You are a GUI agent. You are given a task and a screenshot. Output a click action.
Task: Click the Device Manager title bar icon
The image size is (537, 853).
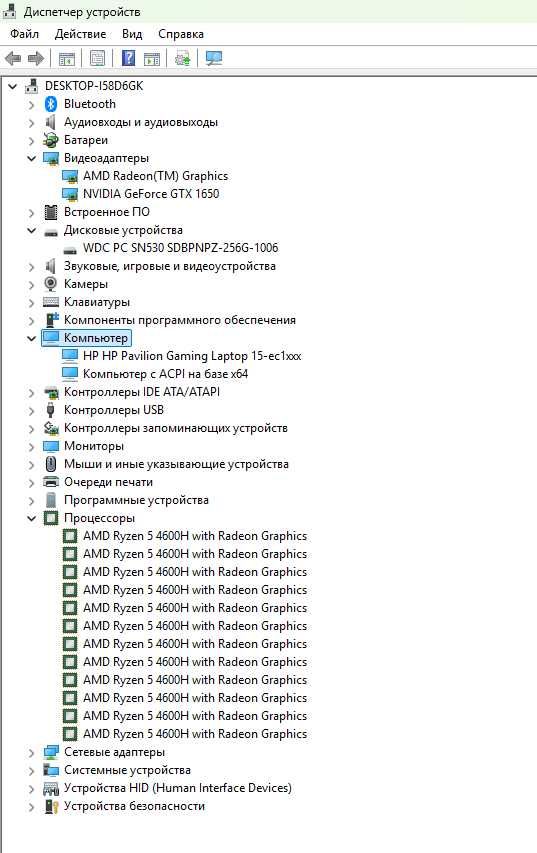click(x=9, y=11)
